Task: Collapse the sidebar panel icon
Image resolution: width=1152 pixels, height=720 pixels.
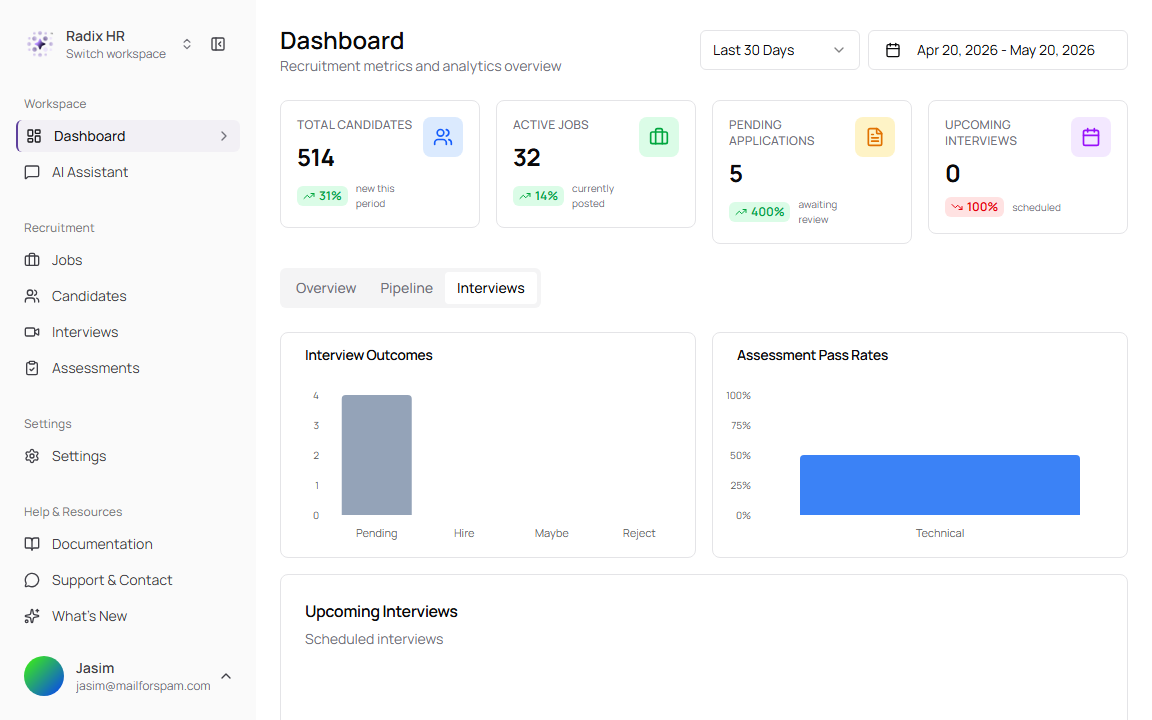Action: pos(217,44)
